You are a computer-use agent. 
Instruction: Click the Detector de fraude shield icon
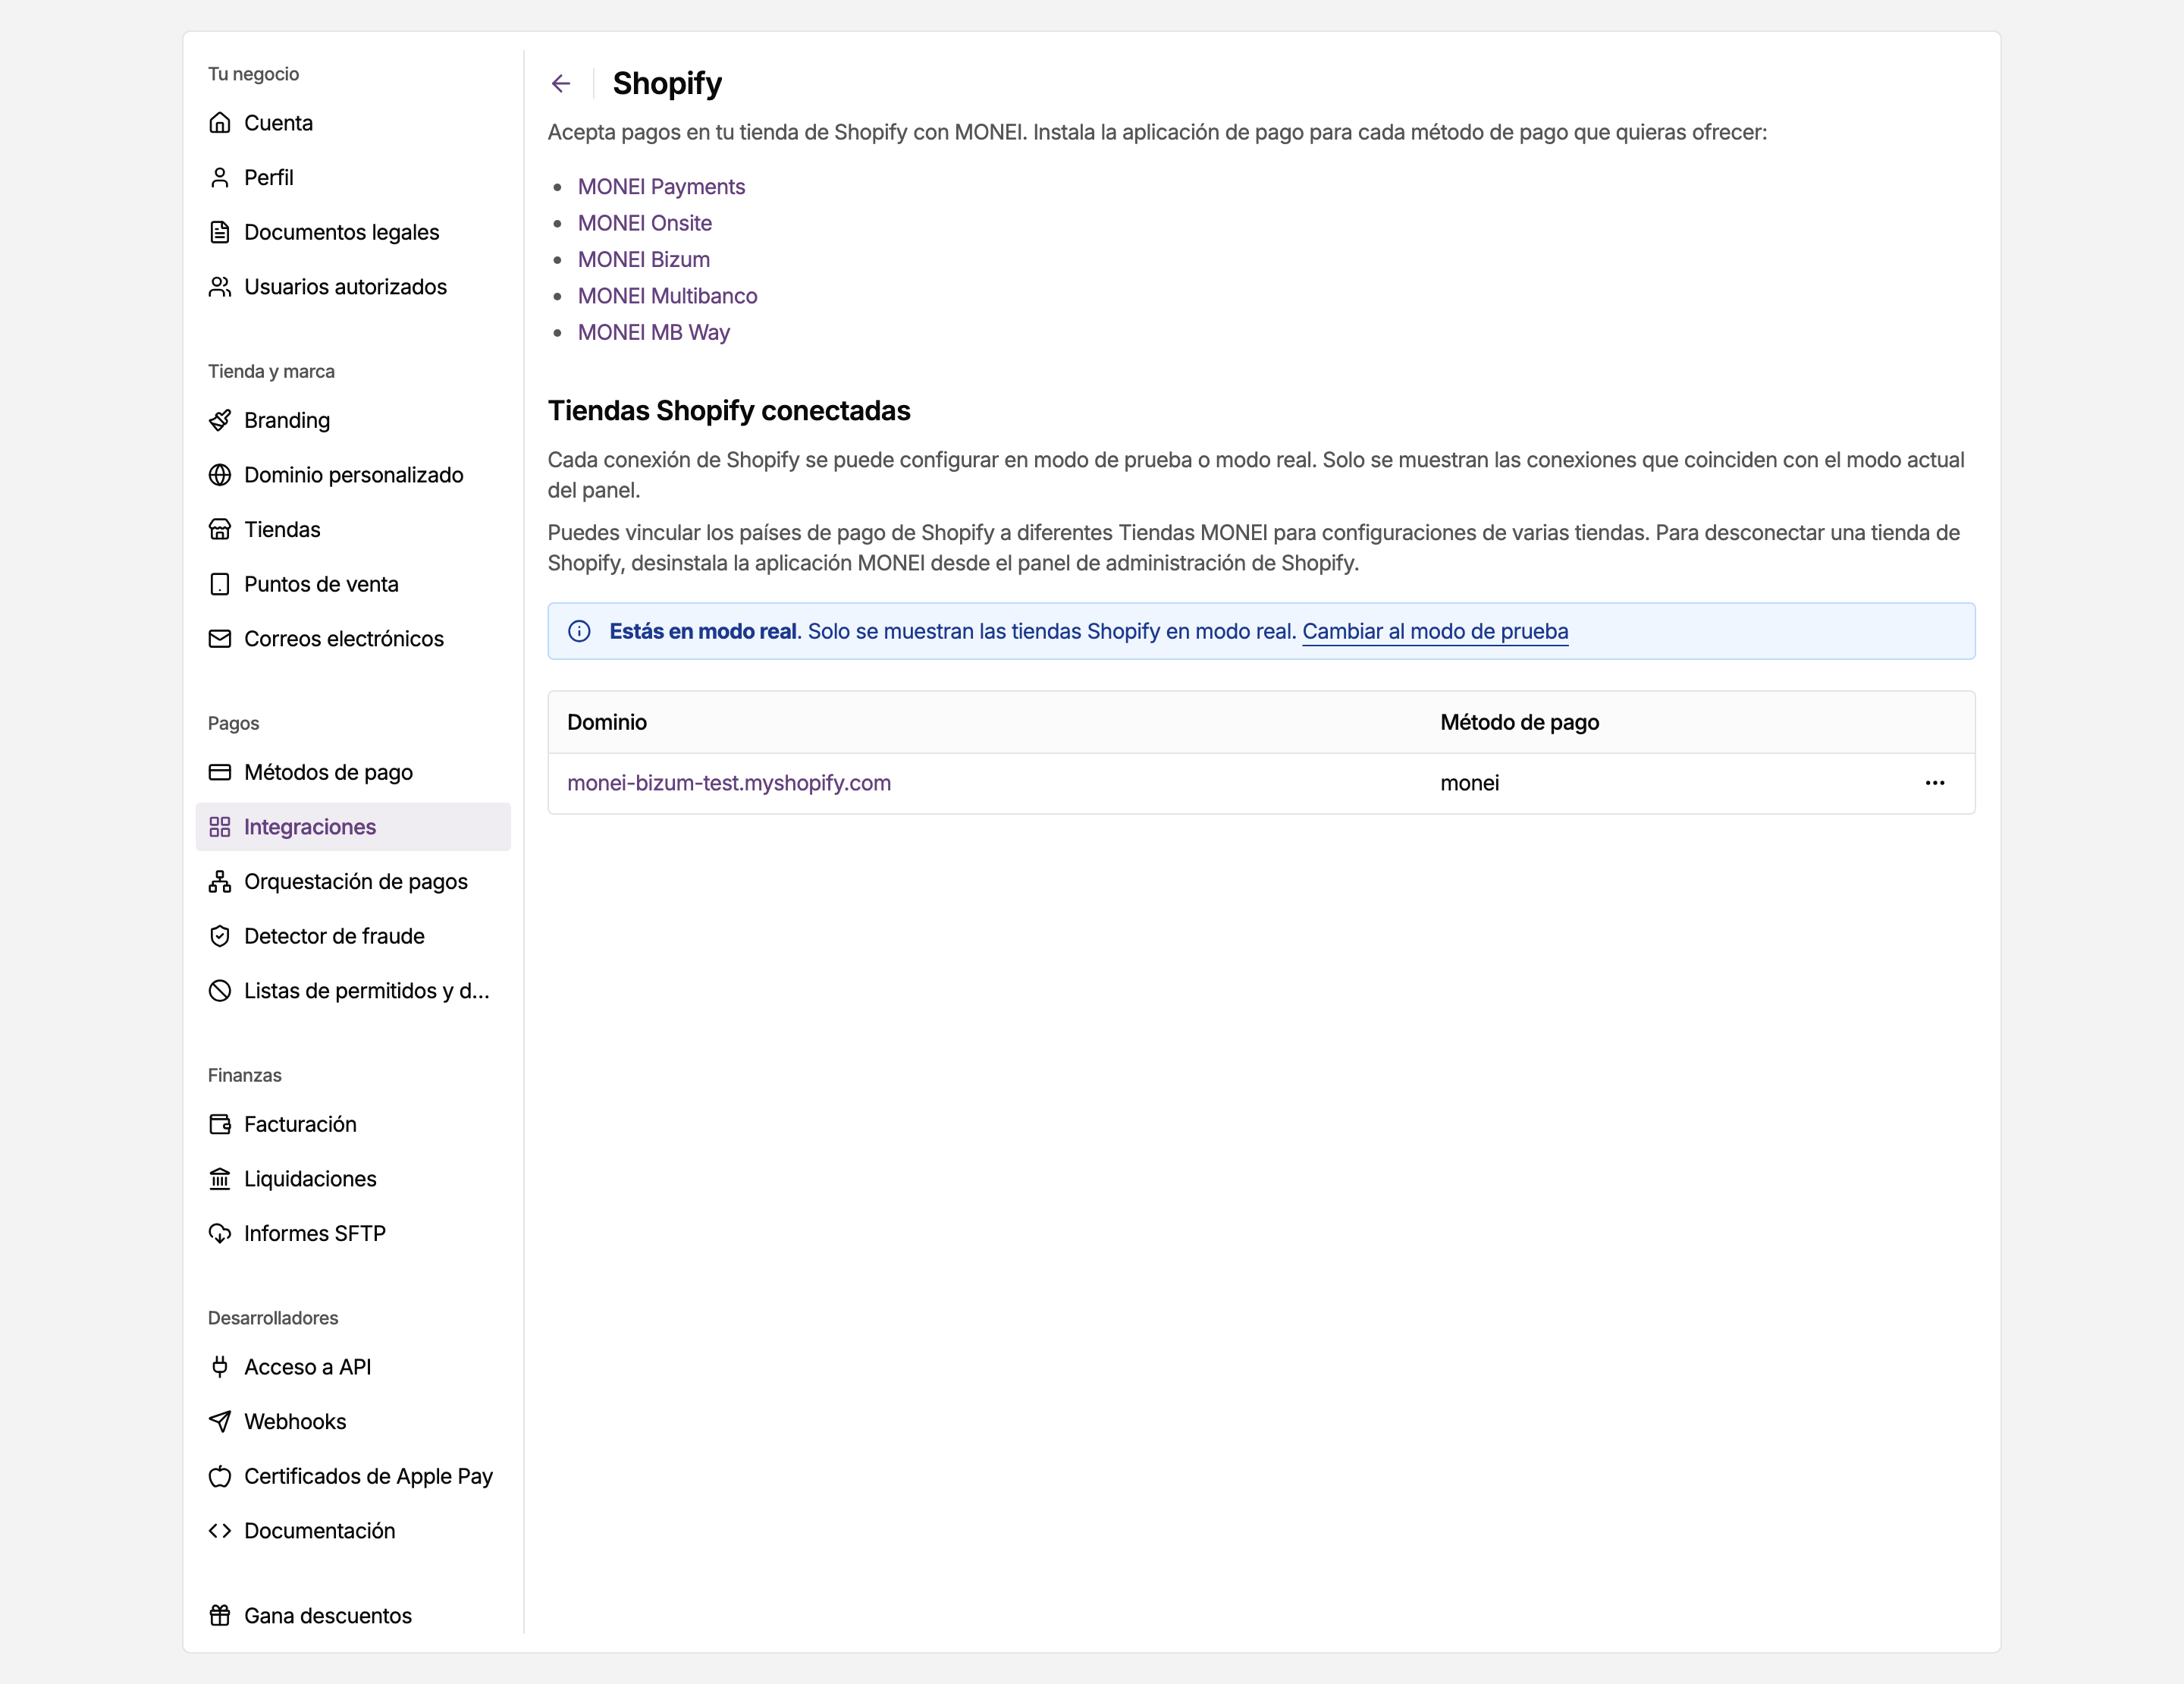220,936
